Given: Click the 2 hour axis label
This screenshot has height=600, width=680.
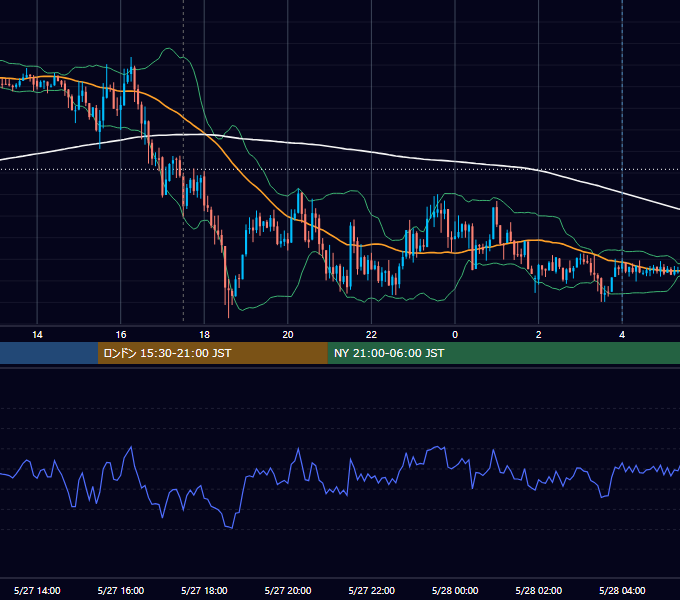Looking at the screenshot, I should tap(539, 335).
